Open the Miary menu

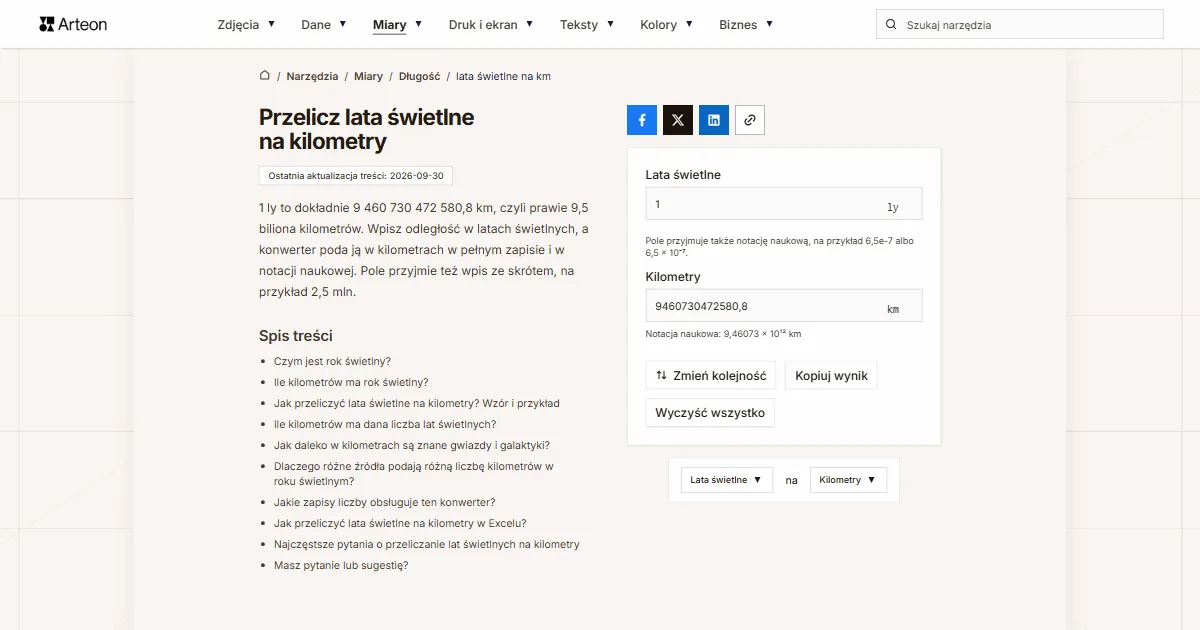tap(397, 25)
